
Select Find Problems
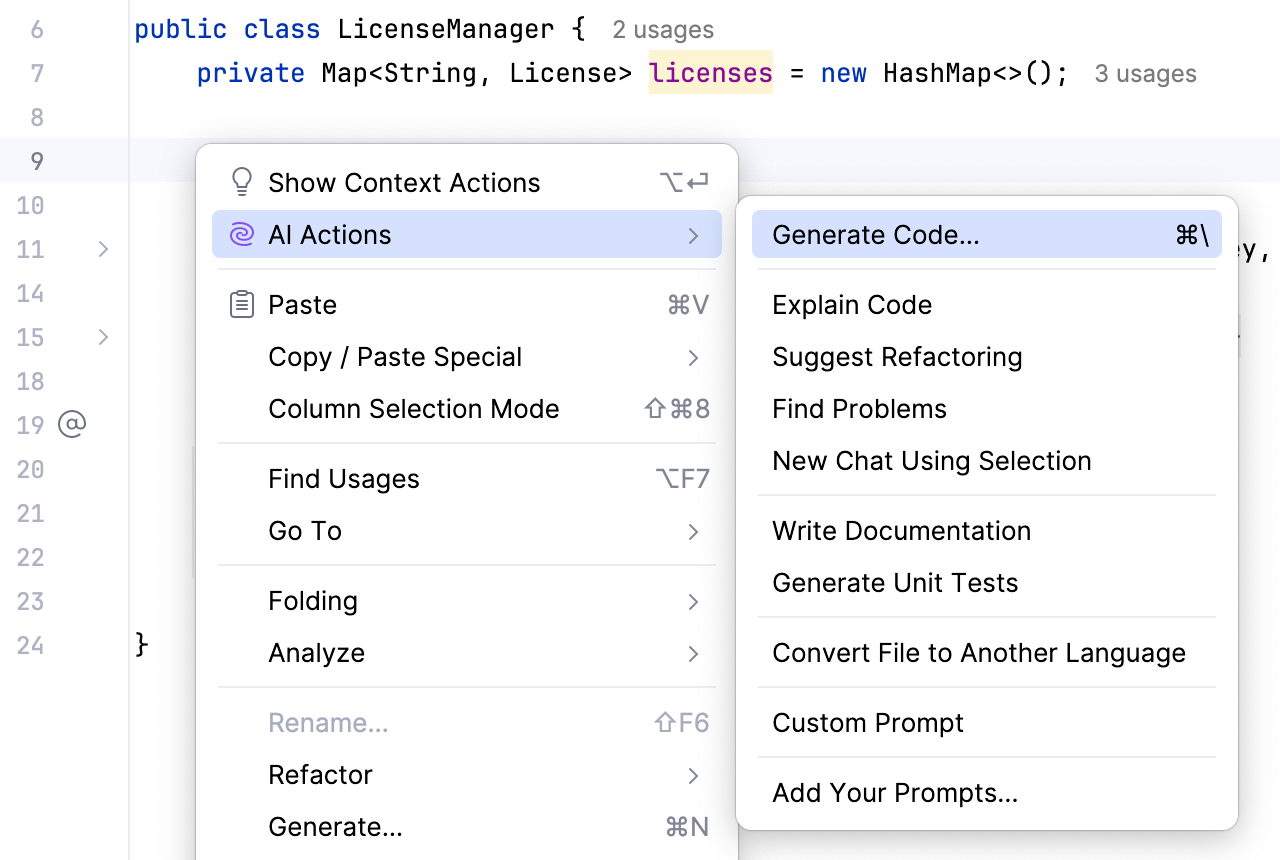[x=858, y=408]
